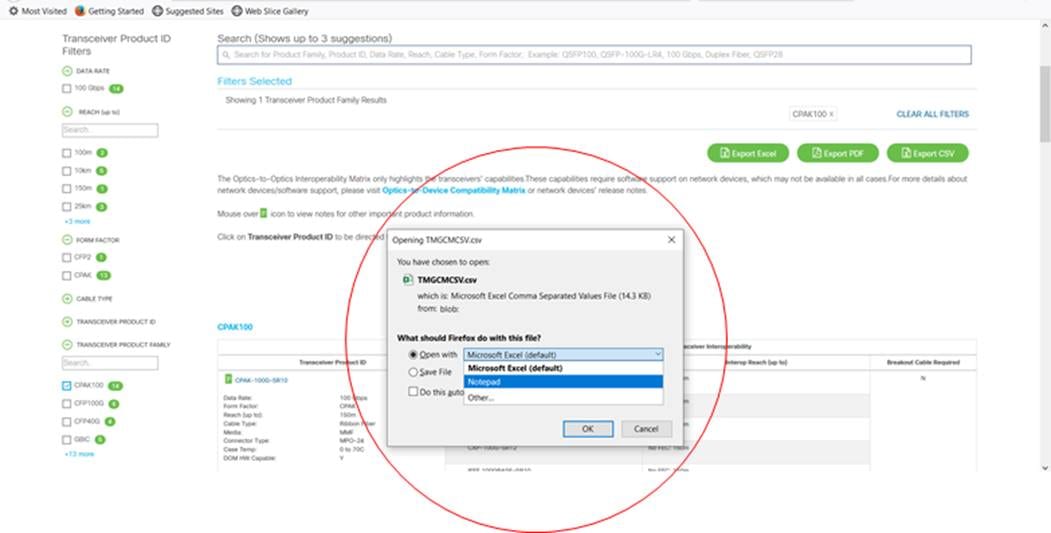The height and width of the screenshot is (533, 1051).
Task: Collapse the FORM FACTOR filter section
Action: (67, 240)
